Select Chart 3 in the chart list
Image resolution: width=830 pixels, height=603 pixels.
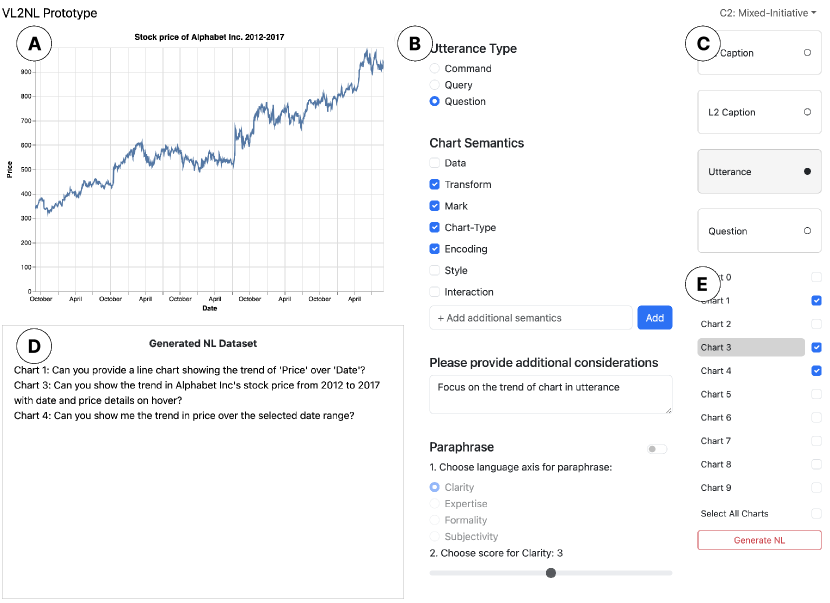pos(750,347)
